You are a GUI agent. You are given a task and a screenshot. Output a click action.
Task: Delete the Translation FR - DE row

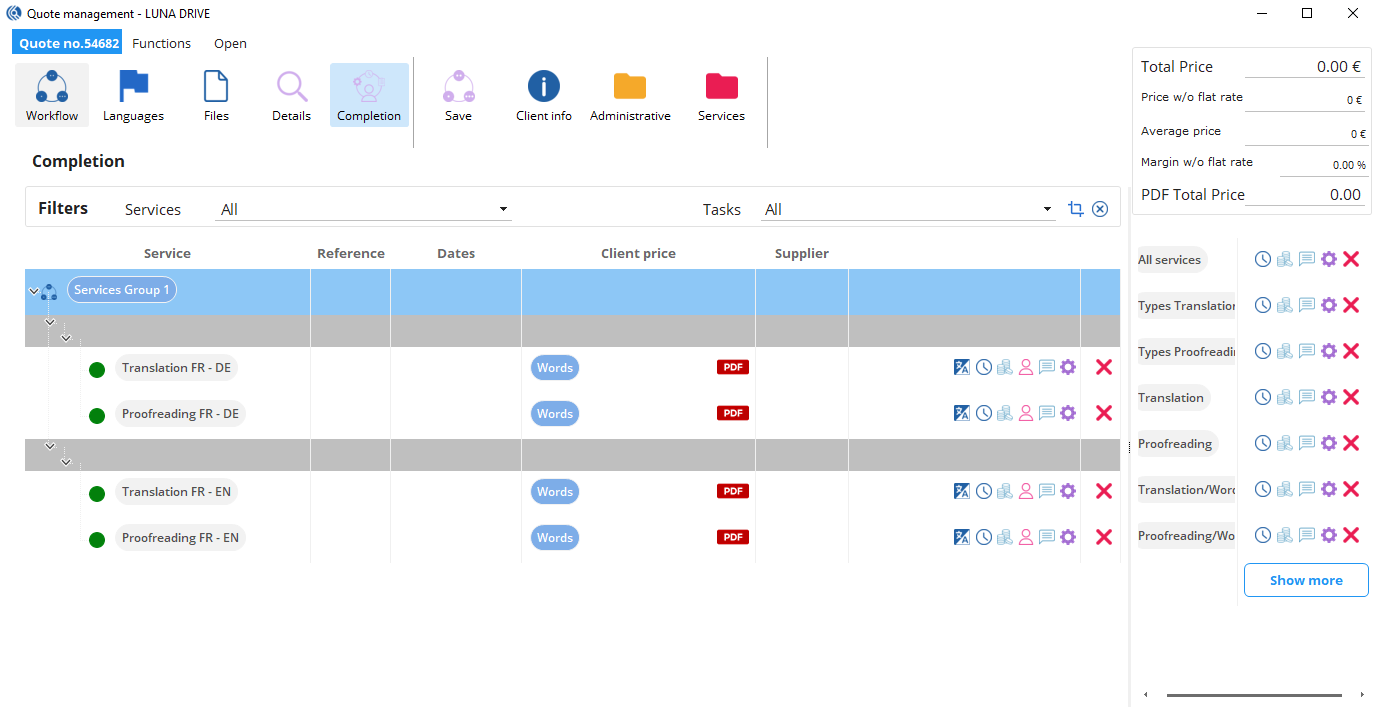click(x=1104, y=368)
